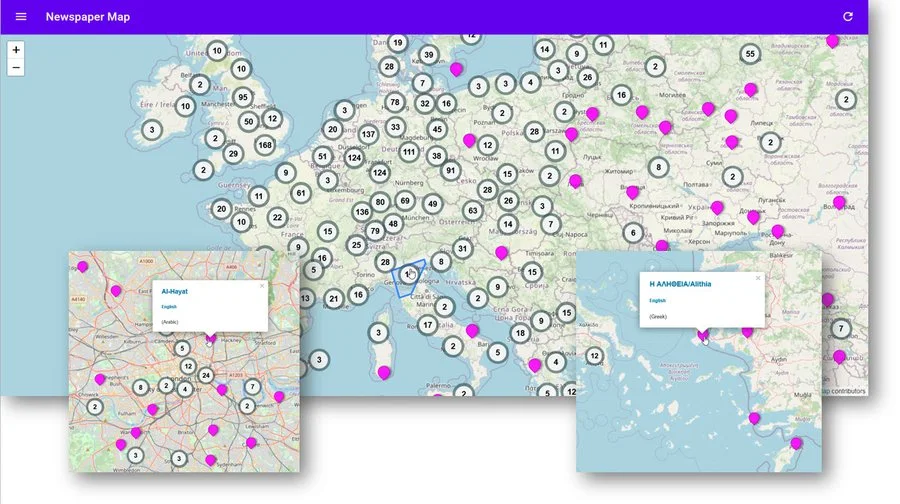900x504 pixels.
Task: Expand the 137 cluster marker
Action: [x=368, y=135]
